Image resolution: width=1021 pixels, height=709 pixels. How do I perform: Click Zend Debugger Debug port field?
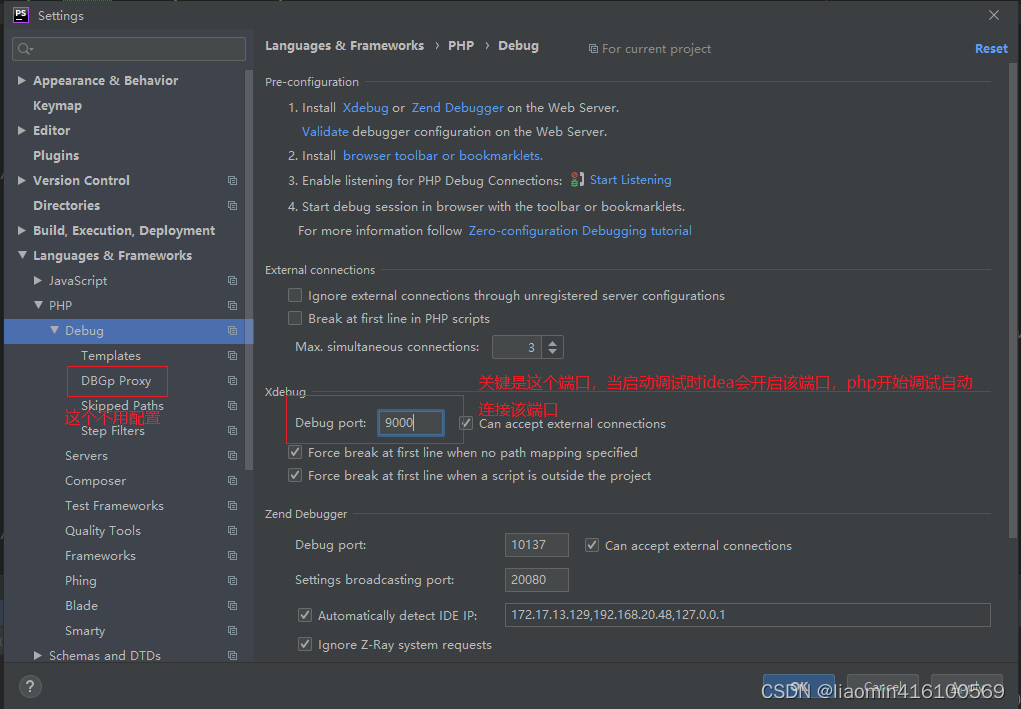click(537, 545)
